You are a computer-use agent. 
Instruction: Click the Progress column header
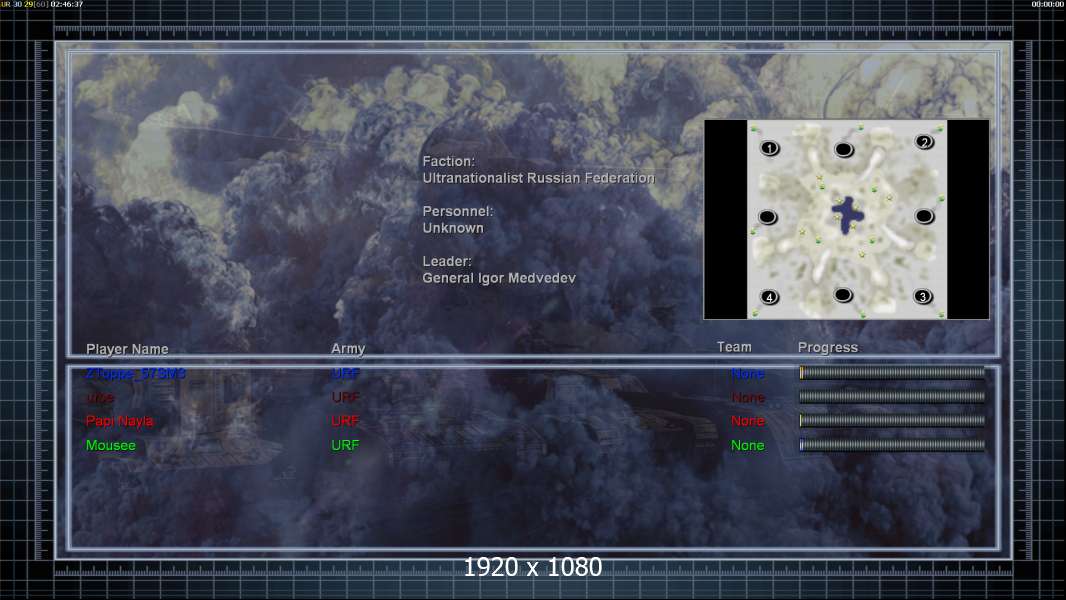[x=828, y=348]
